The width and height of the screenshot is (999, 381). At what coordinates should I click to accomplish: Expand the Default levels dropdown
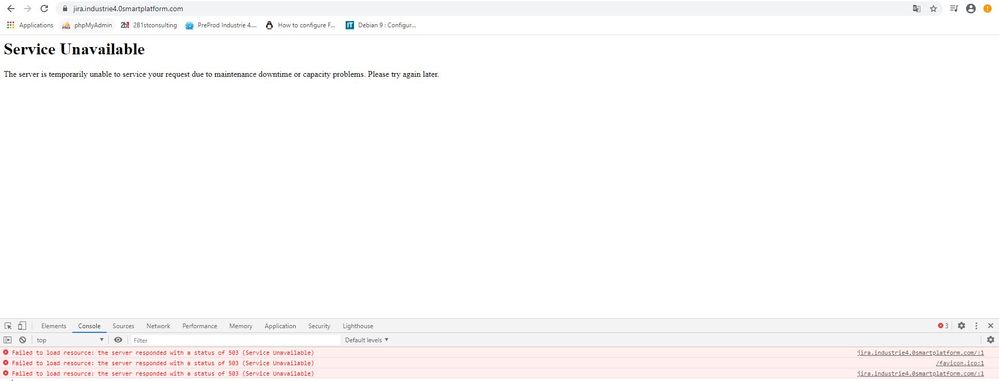point(366,340)
